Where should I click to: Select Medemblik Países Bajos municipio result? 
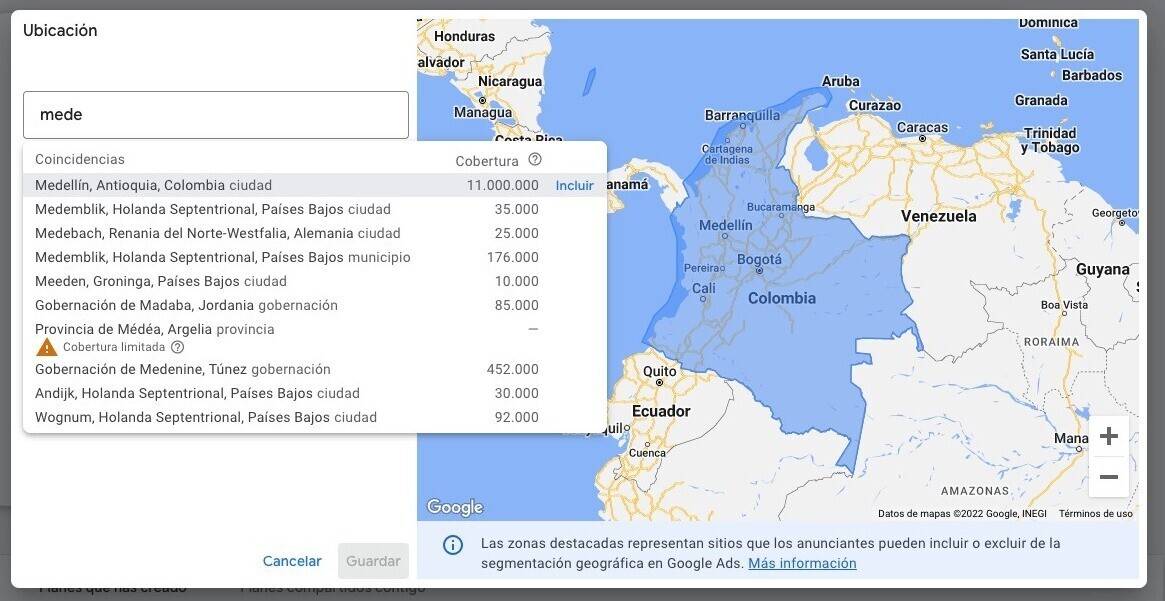click(x=315, y=257)
